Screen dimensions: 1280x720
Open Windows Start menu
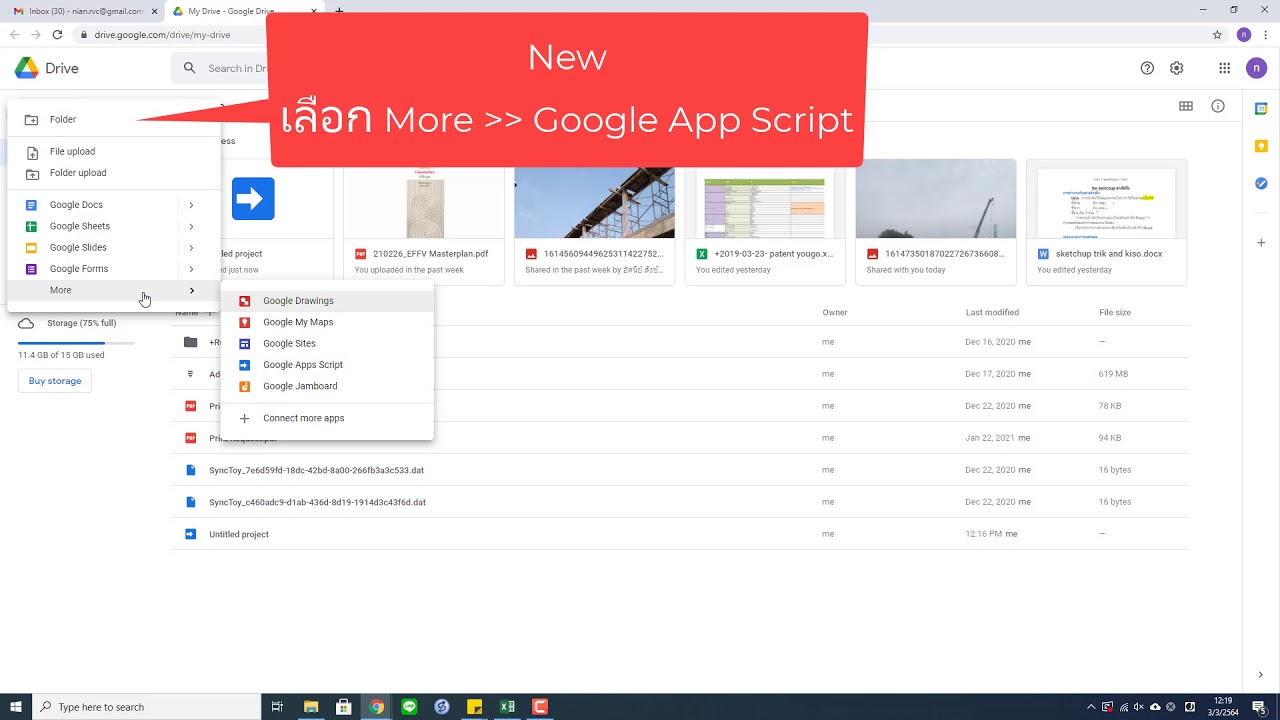[x=16, y=707]
